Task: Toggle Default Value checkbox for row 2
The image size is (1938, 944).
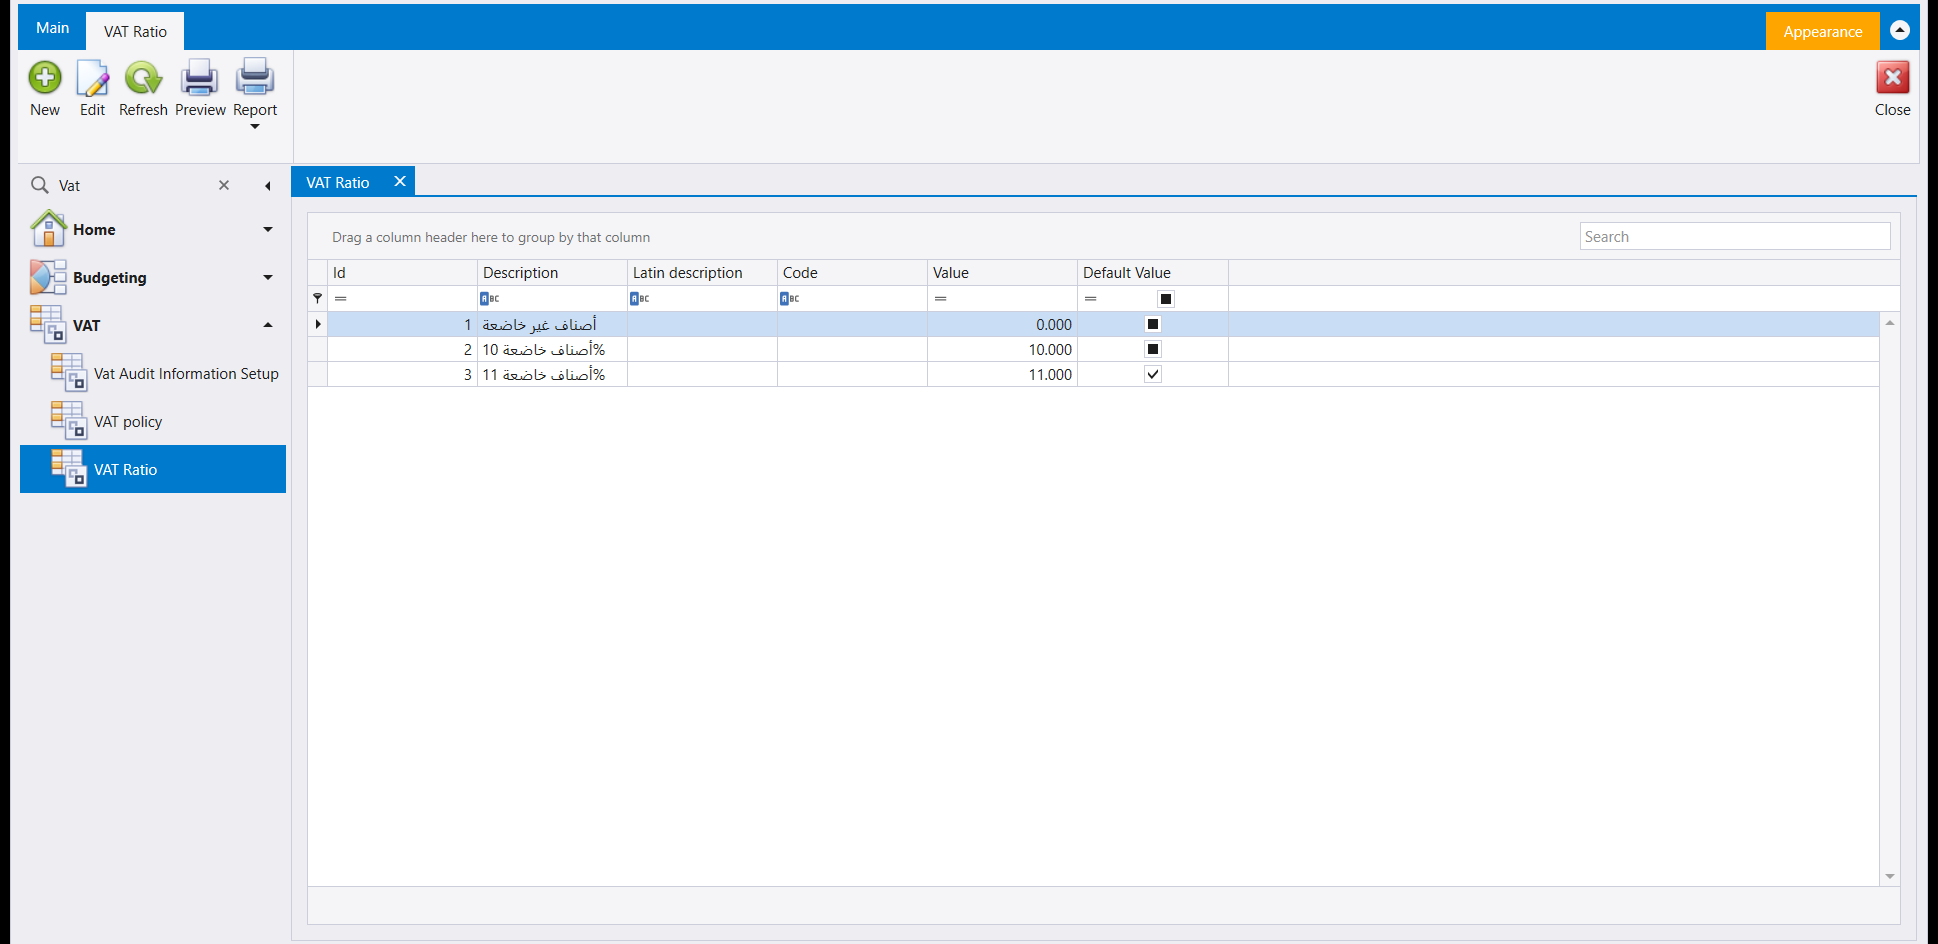Action: tap(1153, 349)
